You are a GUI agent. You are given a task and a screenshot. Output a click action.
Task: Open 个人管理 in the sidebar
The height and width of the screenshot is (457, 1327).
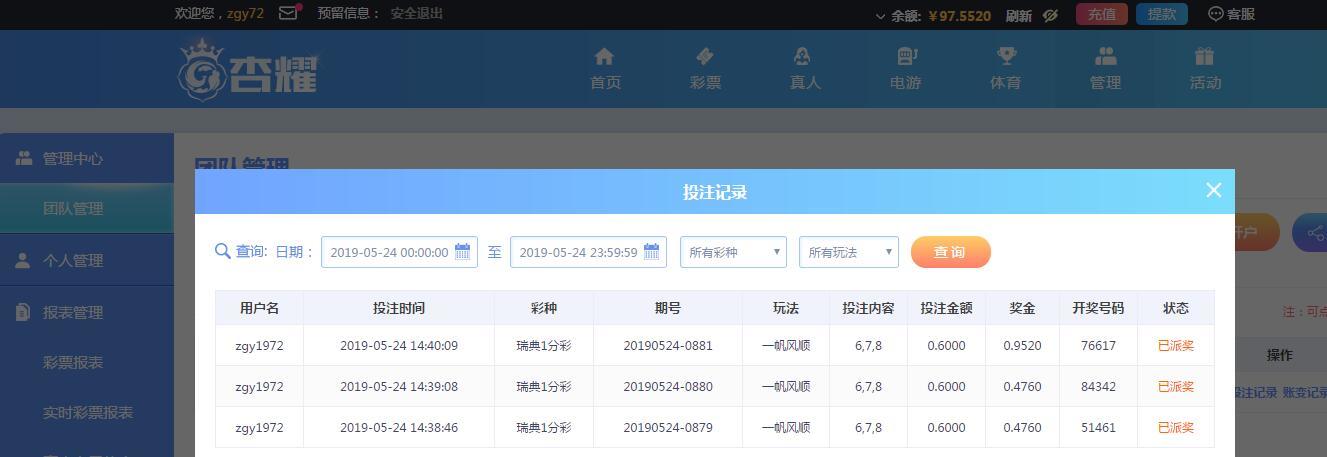(x=87, y=260)
